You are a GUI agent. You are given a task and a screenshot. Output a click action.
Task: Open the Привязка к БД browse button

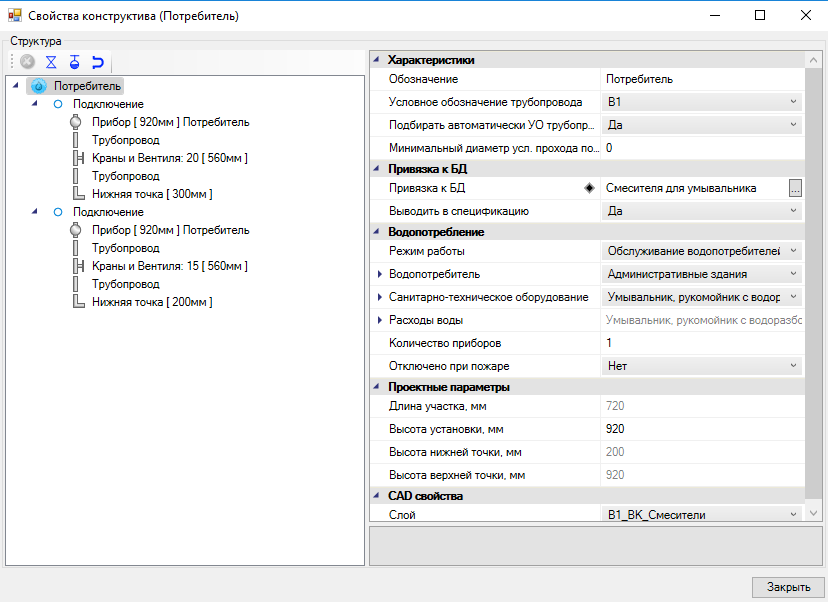tap(797, 186)
